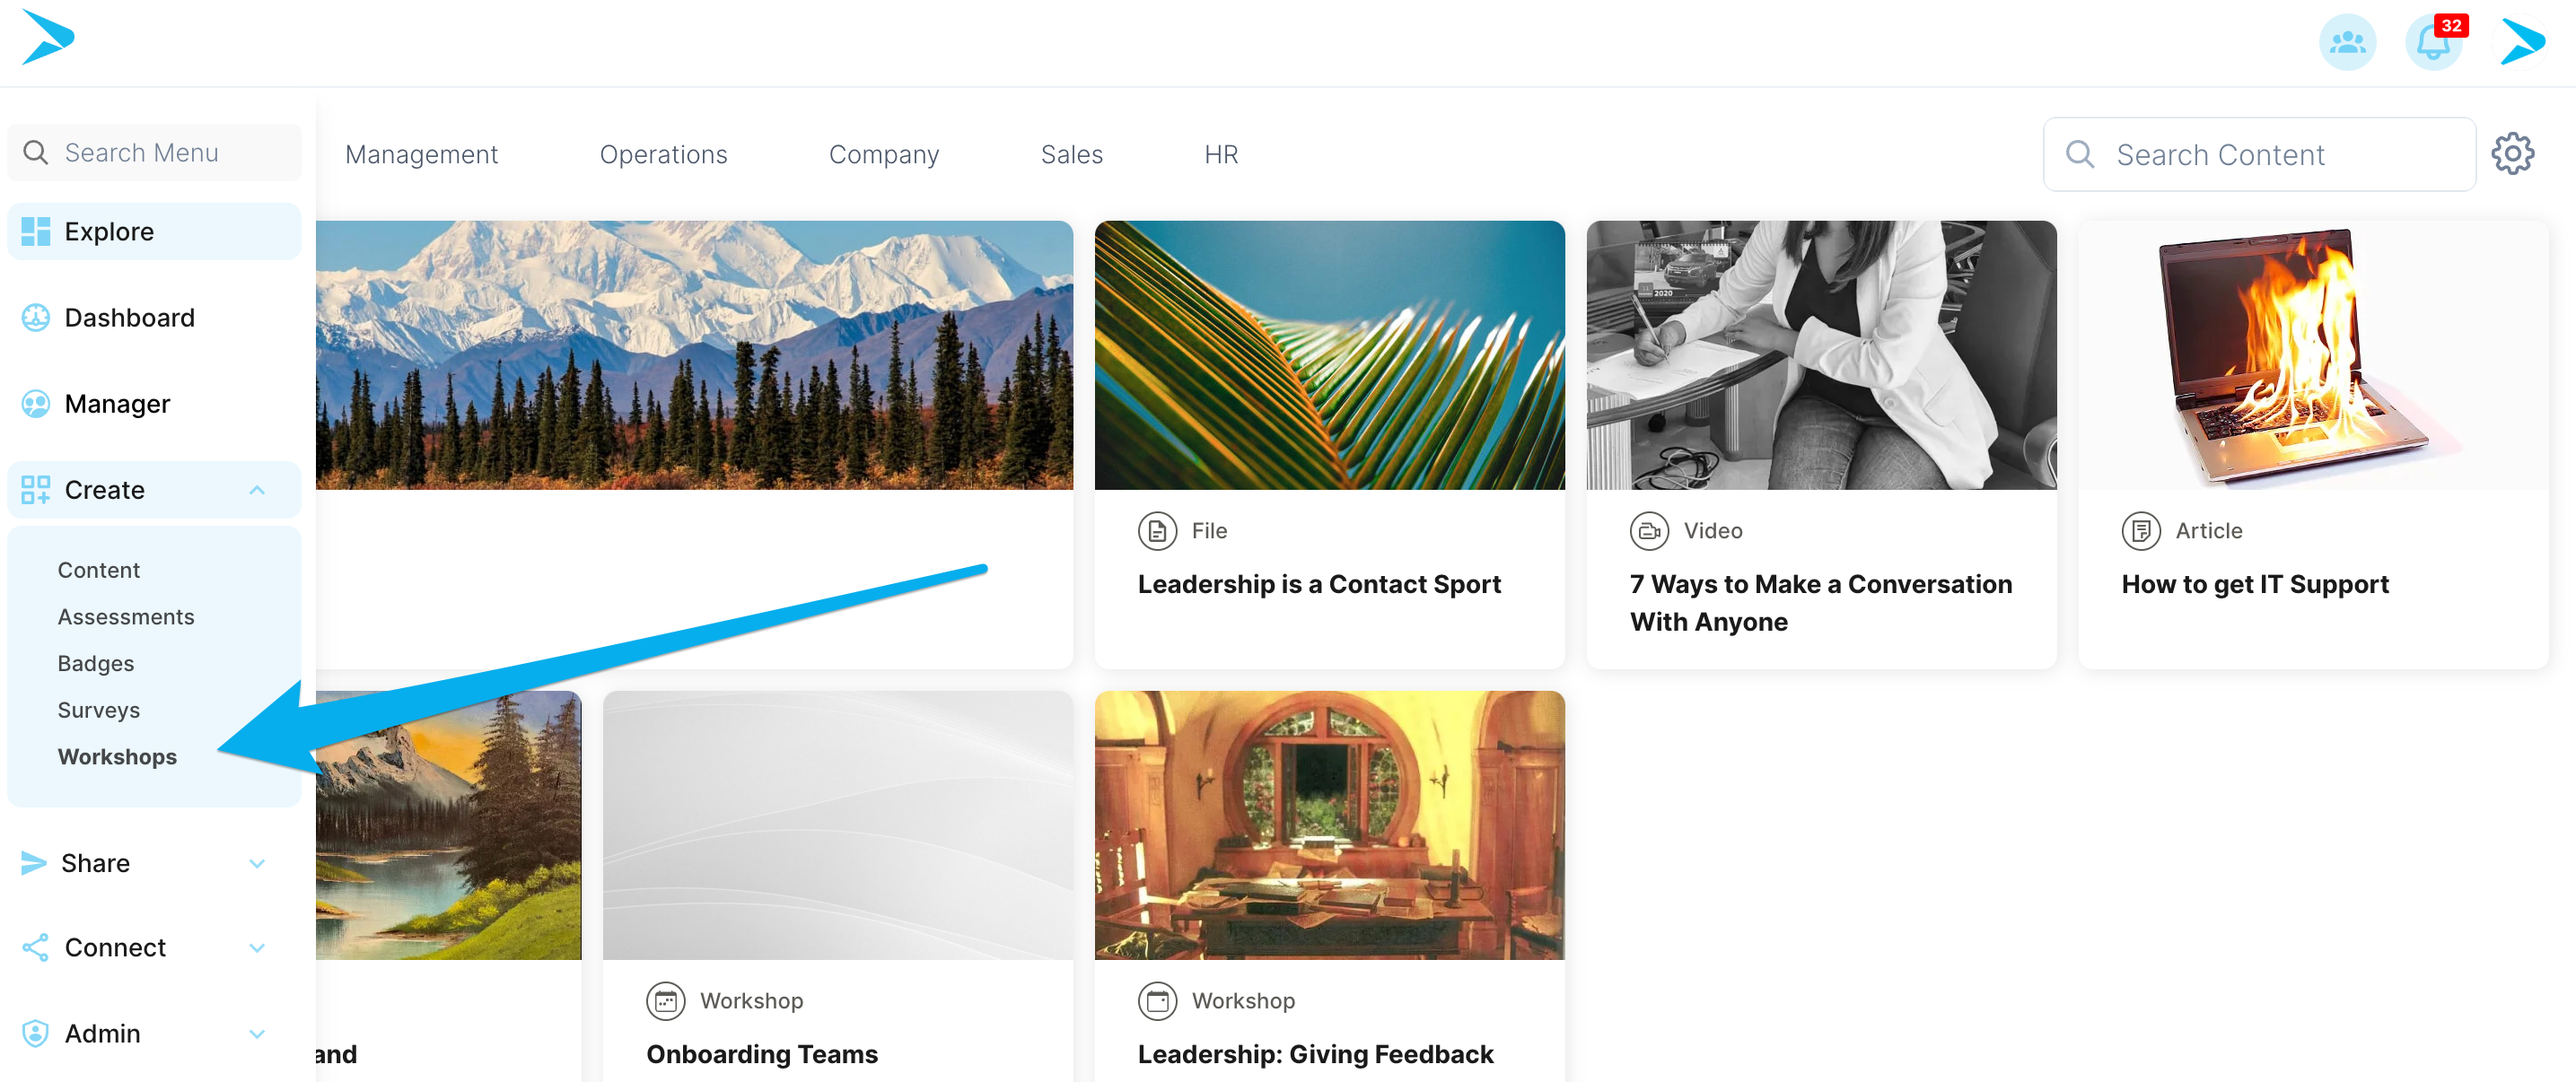Focus the Search Menu input field
2576x1082 pixels.
[x=154, y=152]
